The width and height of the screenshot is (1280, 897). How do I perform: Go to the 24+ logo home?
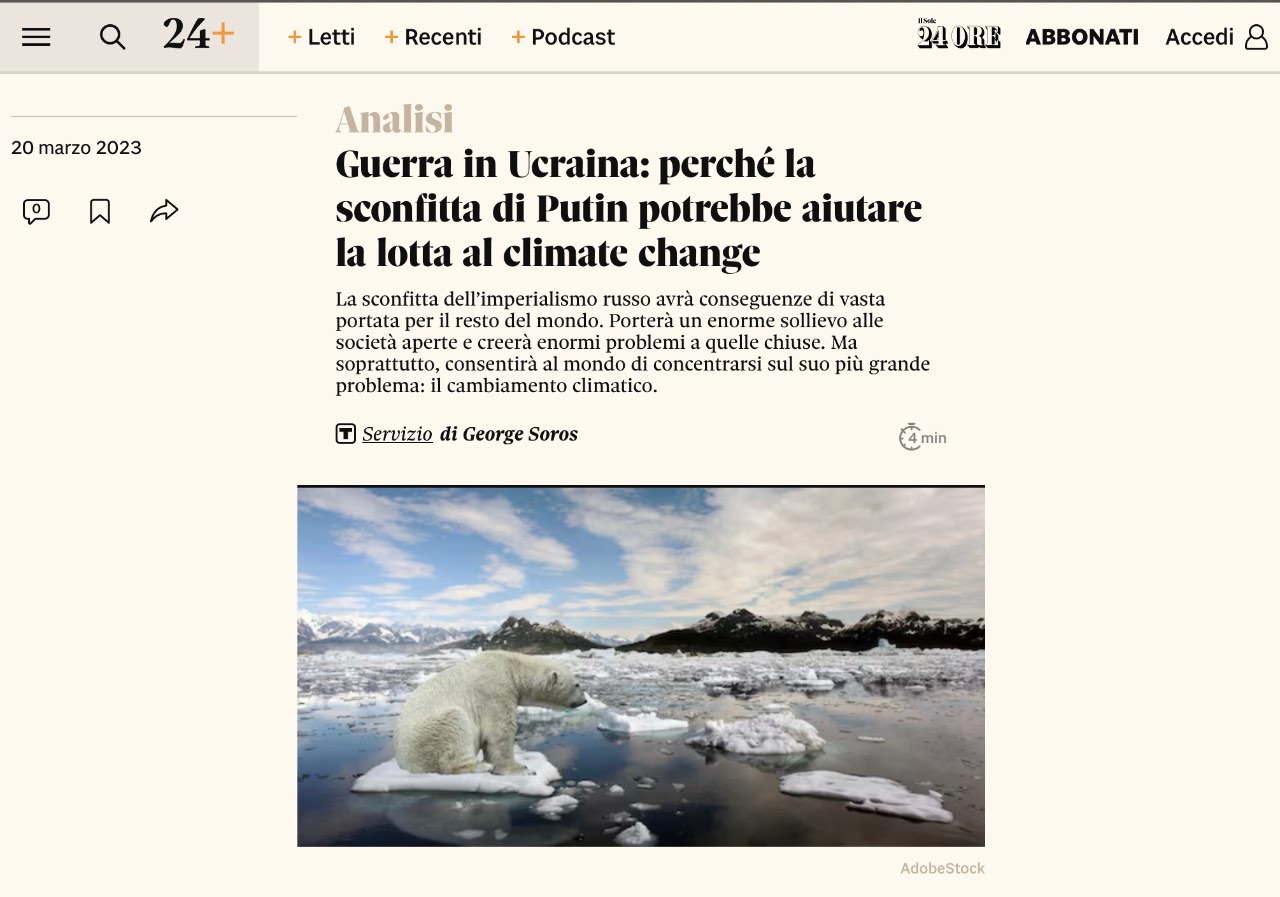click(x=199, y=35)
